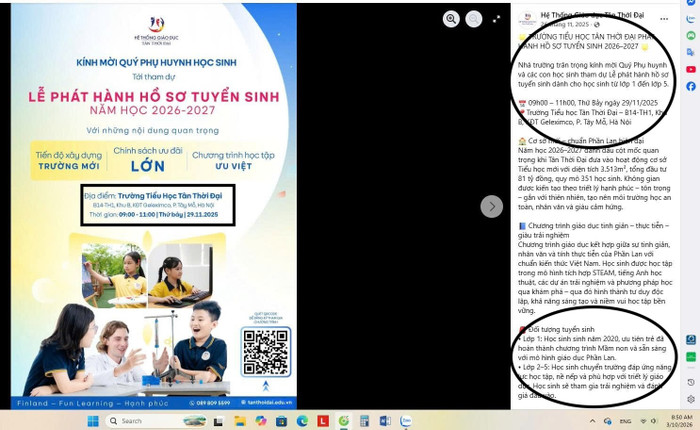Enter fullscreen photo view
Screen dimensions: 700x430
click(x=496, y=19)
